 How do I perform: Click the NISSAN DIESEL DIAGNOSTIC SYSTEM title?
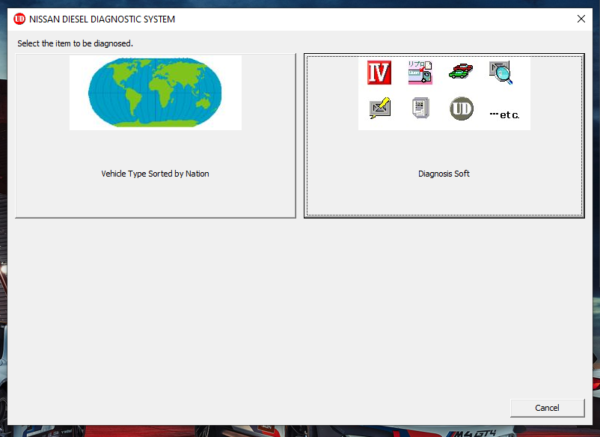click(102, 19)
